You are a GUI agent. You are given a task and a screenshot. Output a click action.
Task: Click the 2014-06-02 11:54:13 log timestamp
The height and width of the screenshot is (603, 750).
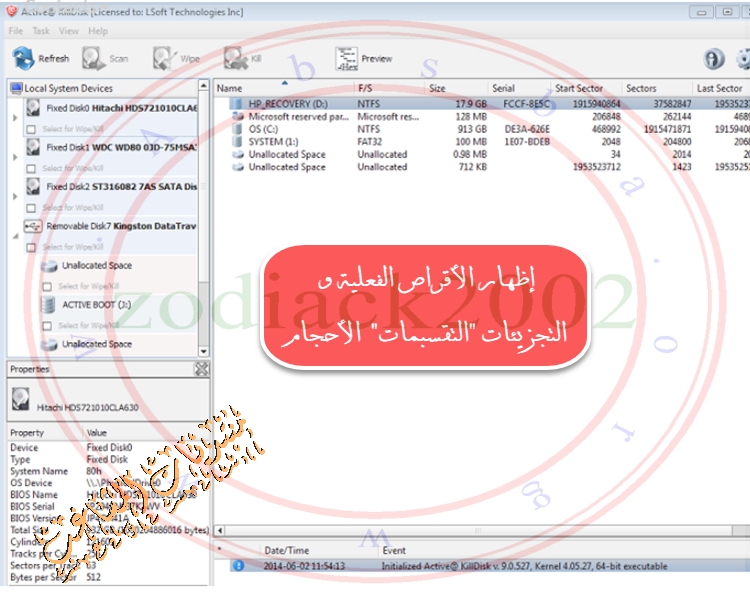304,566
